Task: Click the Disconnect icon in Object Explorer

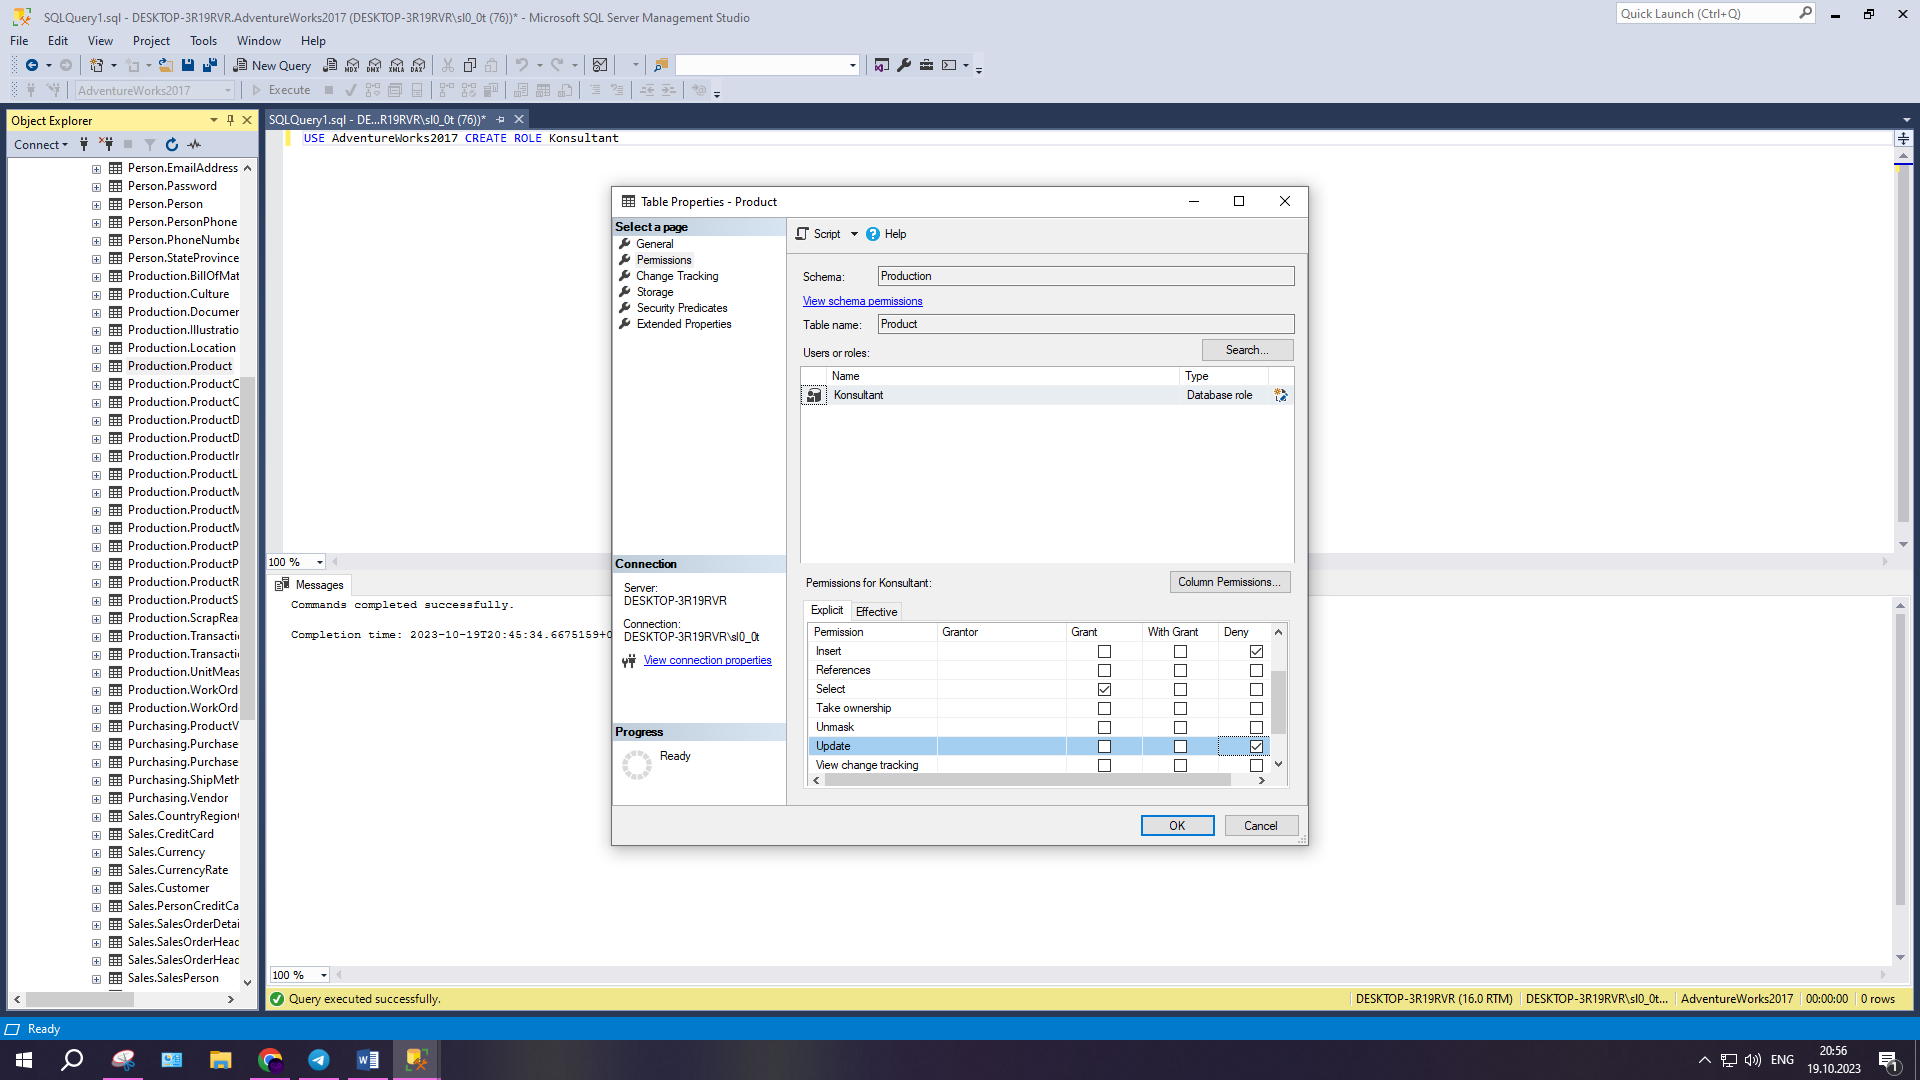Action: pos(106,145)
